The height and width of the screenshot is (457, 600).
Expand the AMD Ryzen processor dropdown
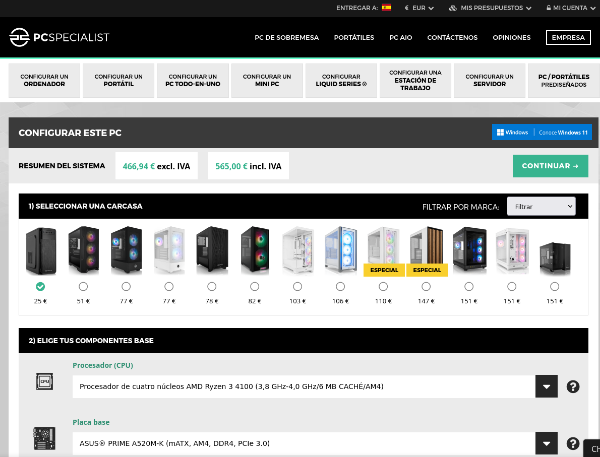546,387
